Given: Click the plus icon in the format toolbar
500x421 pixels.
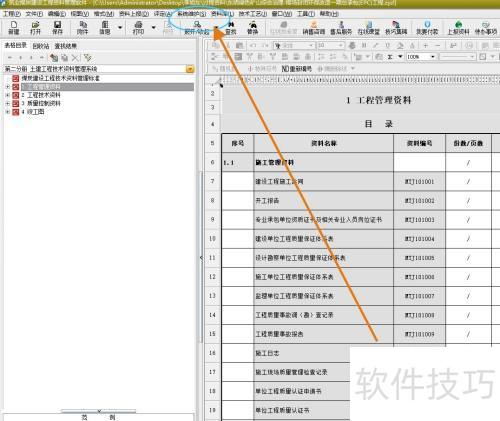Looking at the screenshot, I should point(426,45).
